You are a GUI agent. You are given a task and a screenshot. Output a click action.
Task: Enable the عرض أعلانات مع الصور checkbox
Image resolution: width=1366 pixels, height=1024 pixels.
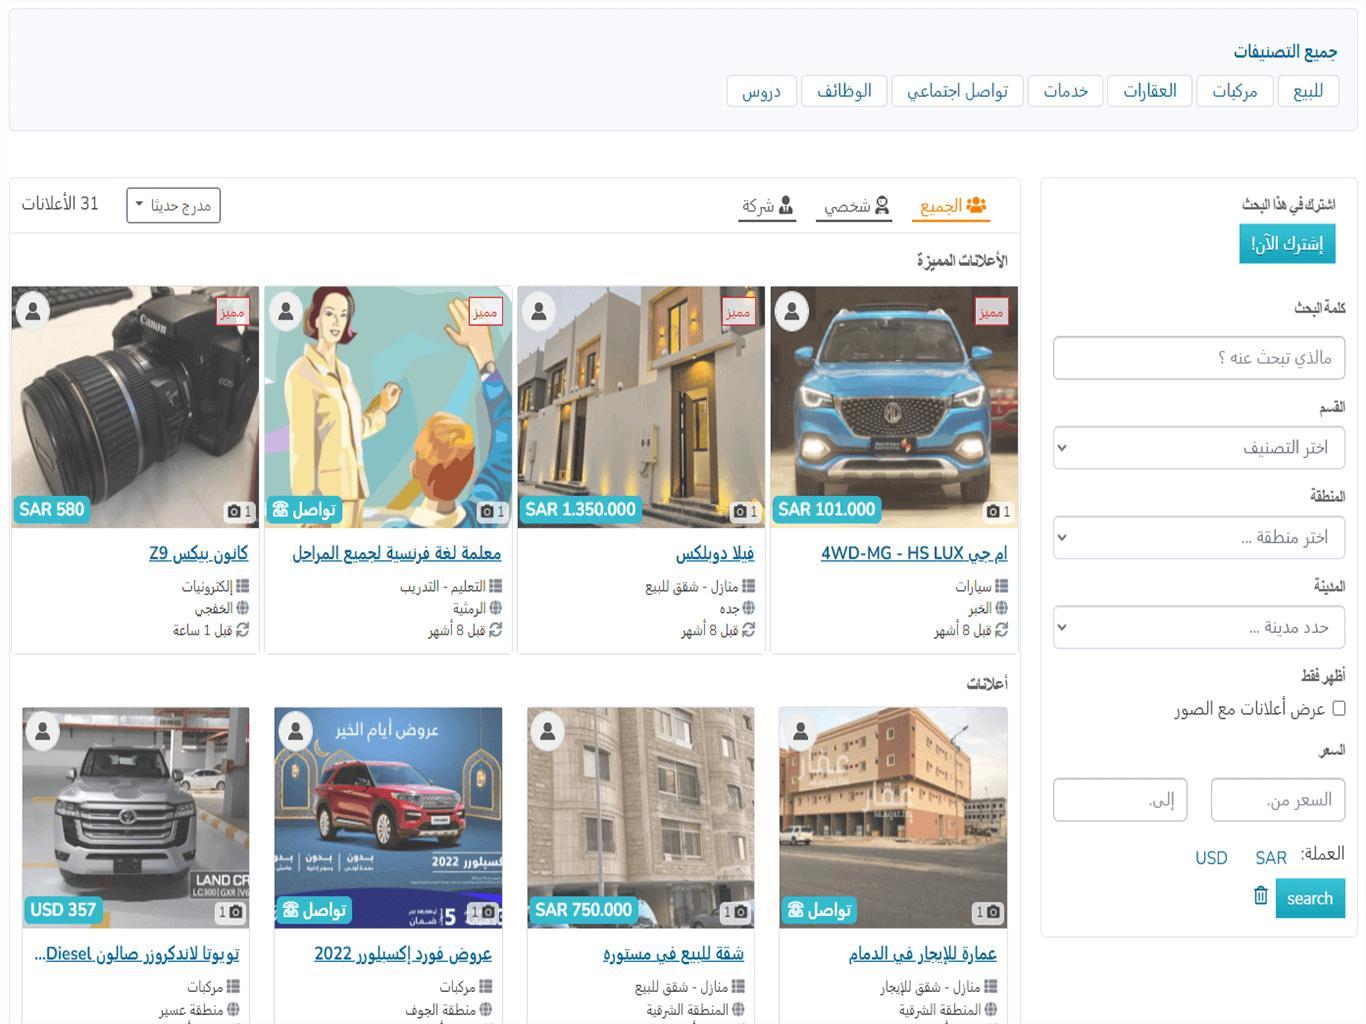tap(1339, 708)
